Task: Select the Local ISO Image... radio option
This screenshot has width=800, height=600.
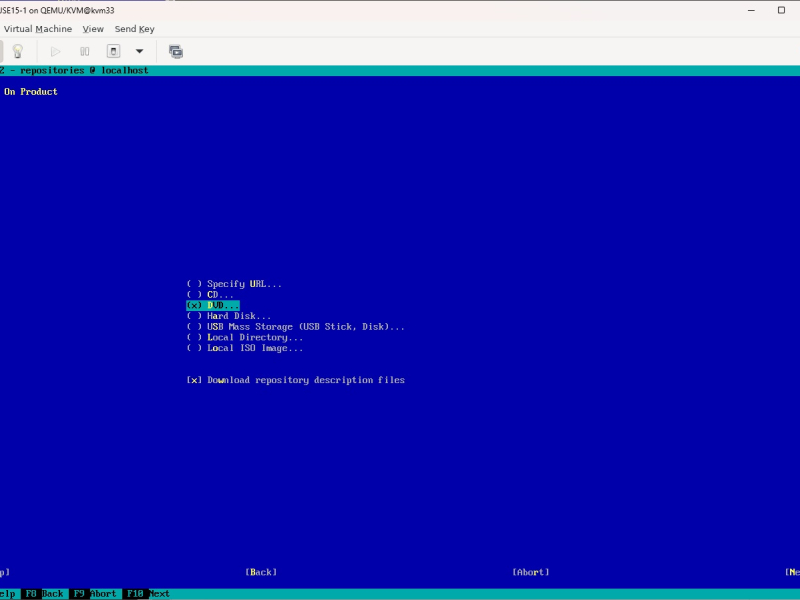Action: [244, 348]
